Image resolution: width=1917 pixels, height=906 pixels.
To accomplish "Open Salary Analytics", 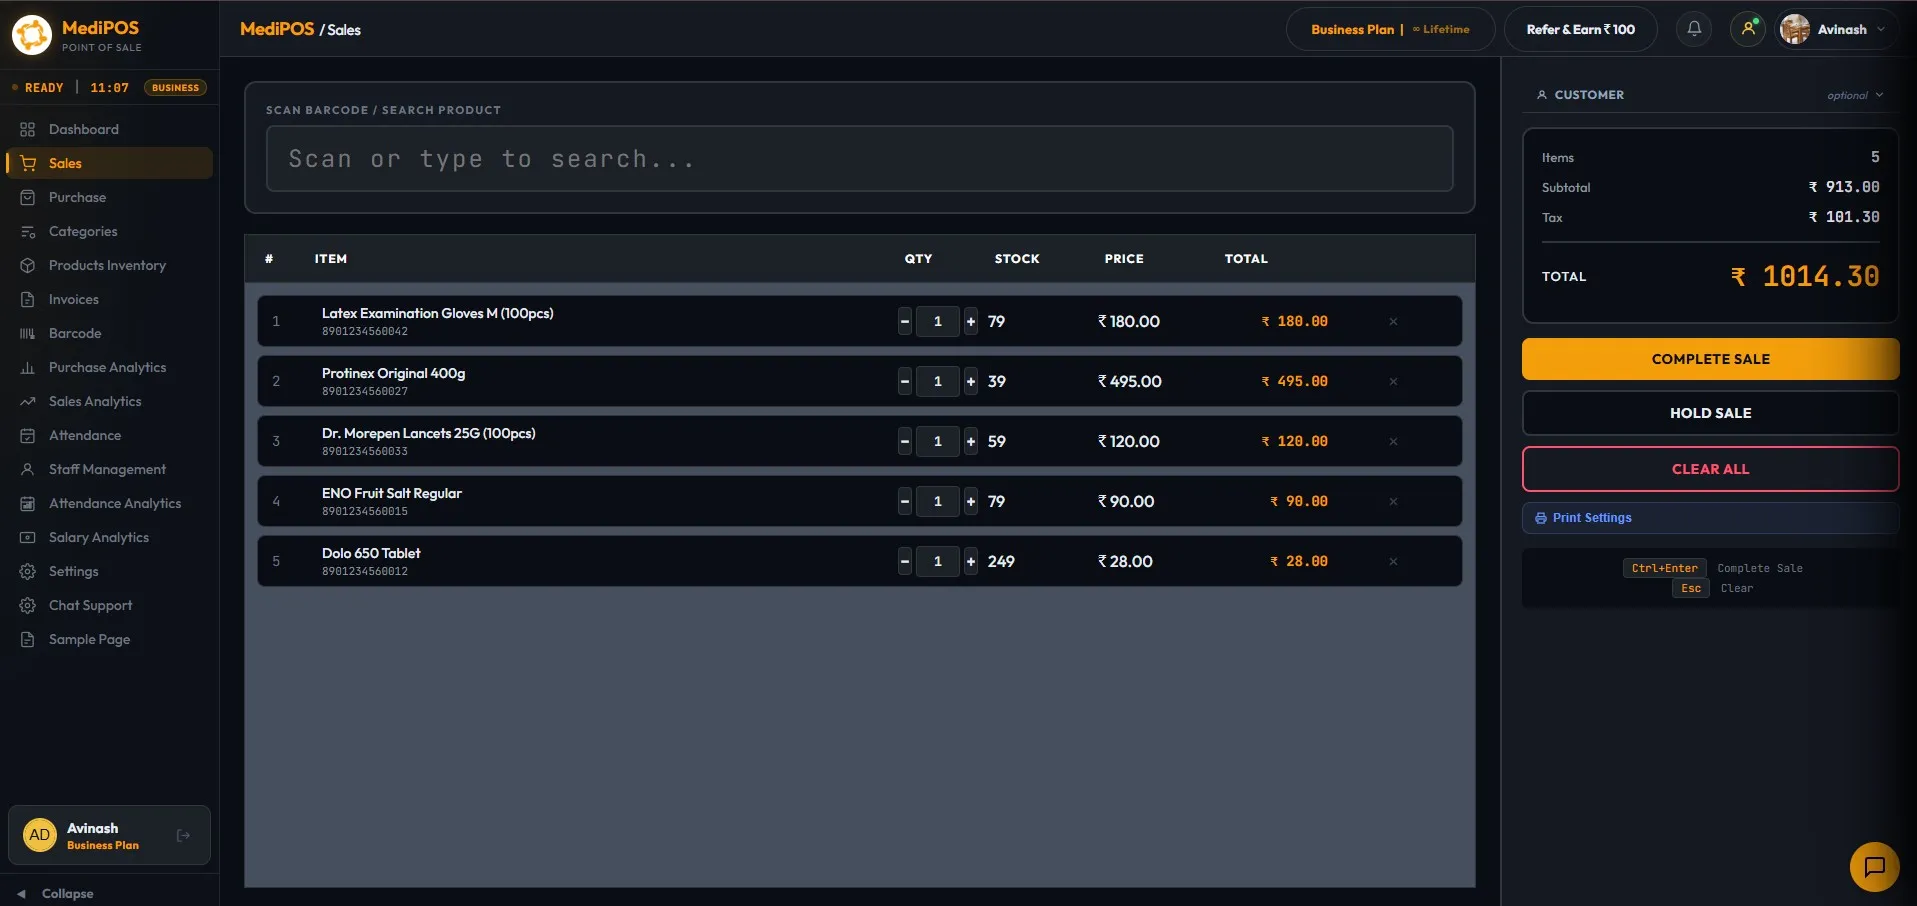I will (x=109, y=537).
